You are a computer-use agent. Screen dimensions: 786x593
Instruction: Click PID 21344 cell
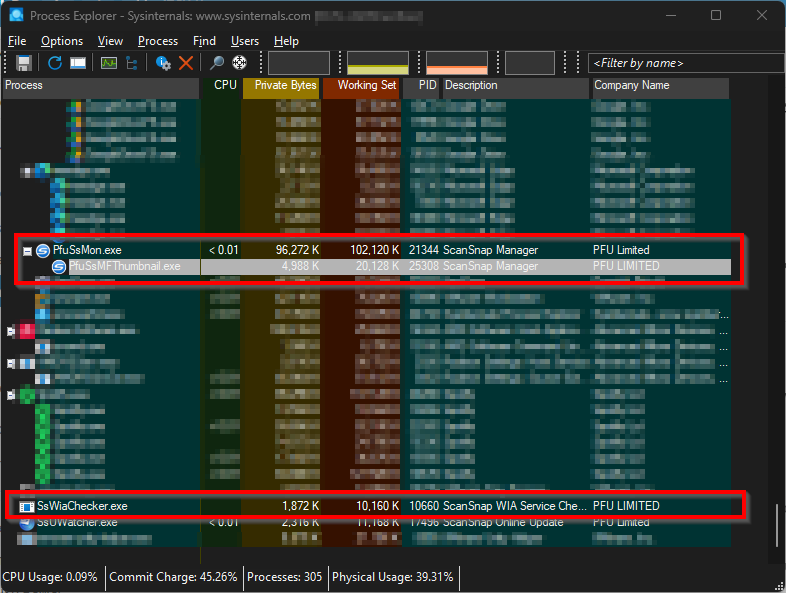424,250
